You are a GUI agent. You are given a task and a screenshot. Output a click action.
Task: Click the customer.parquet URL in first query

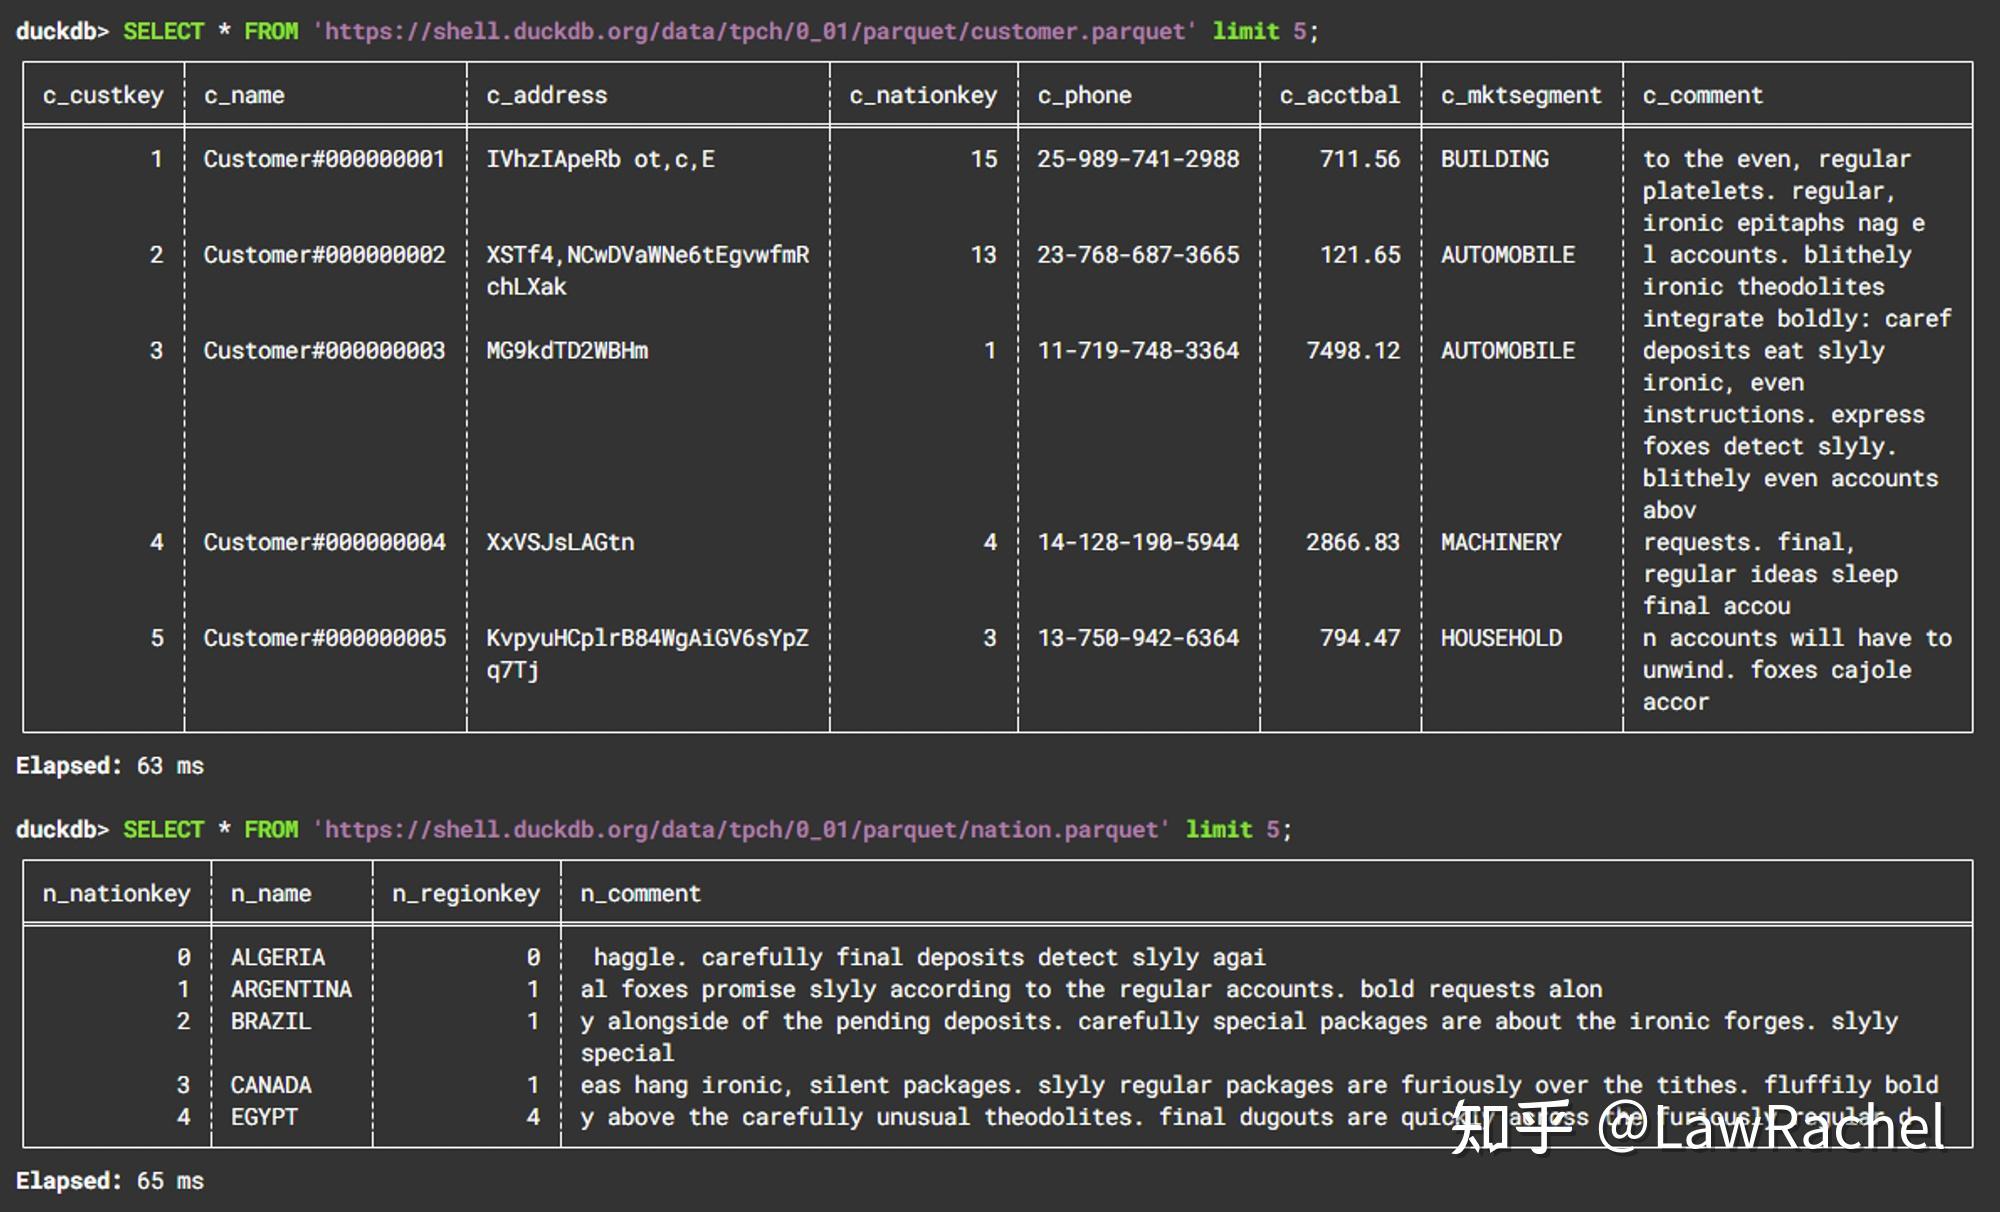[x=754, y=31]
